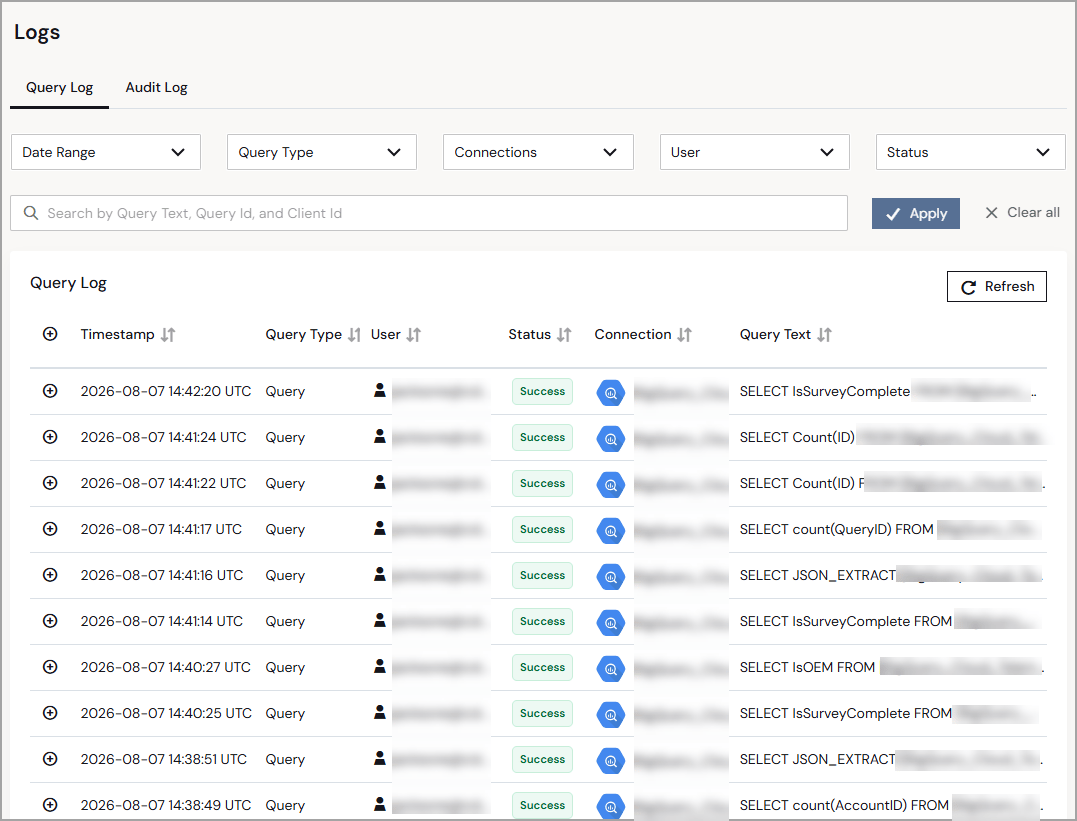Click user icon in 14:41:24 row

(x=379, y=436)
